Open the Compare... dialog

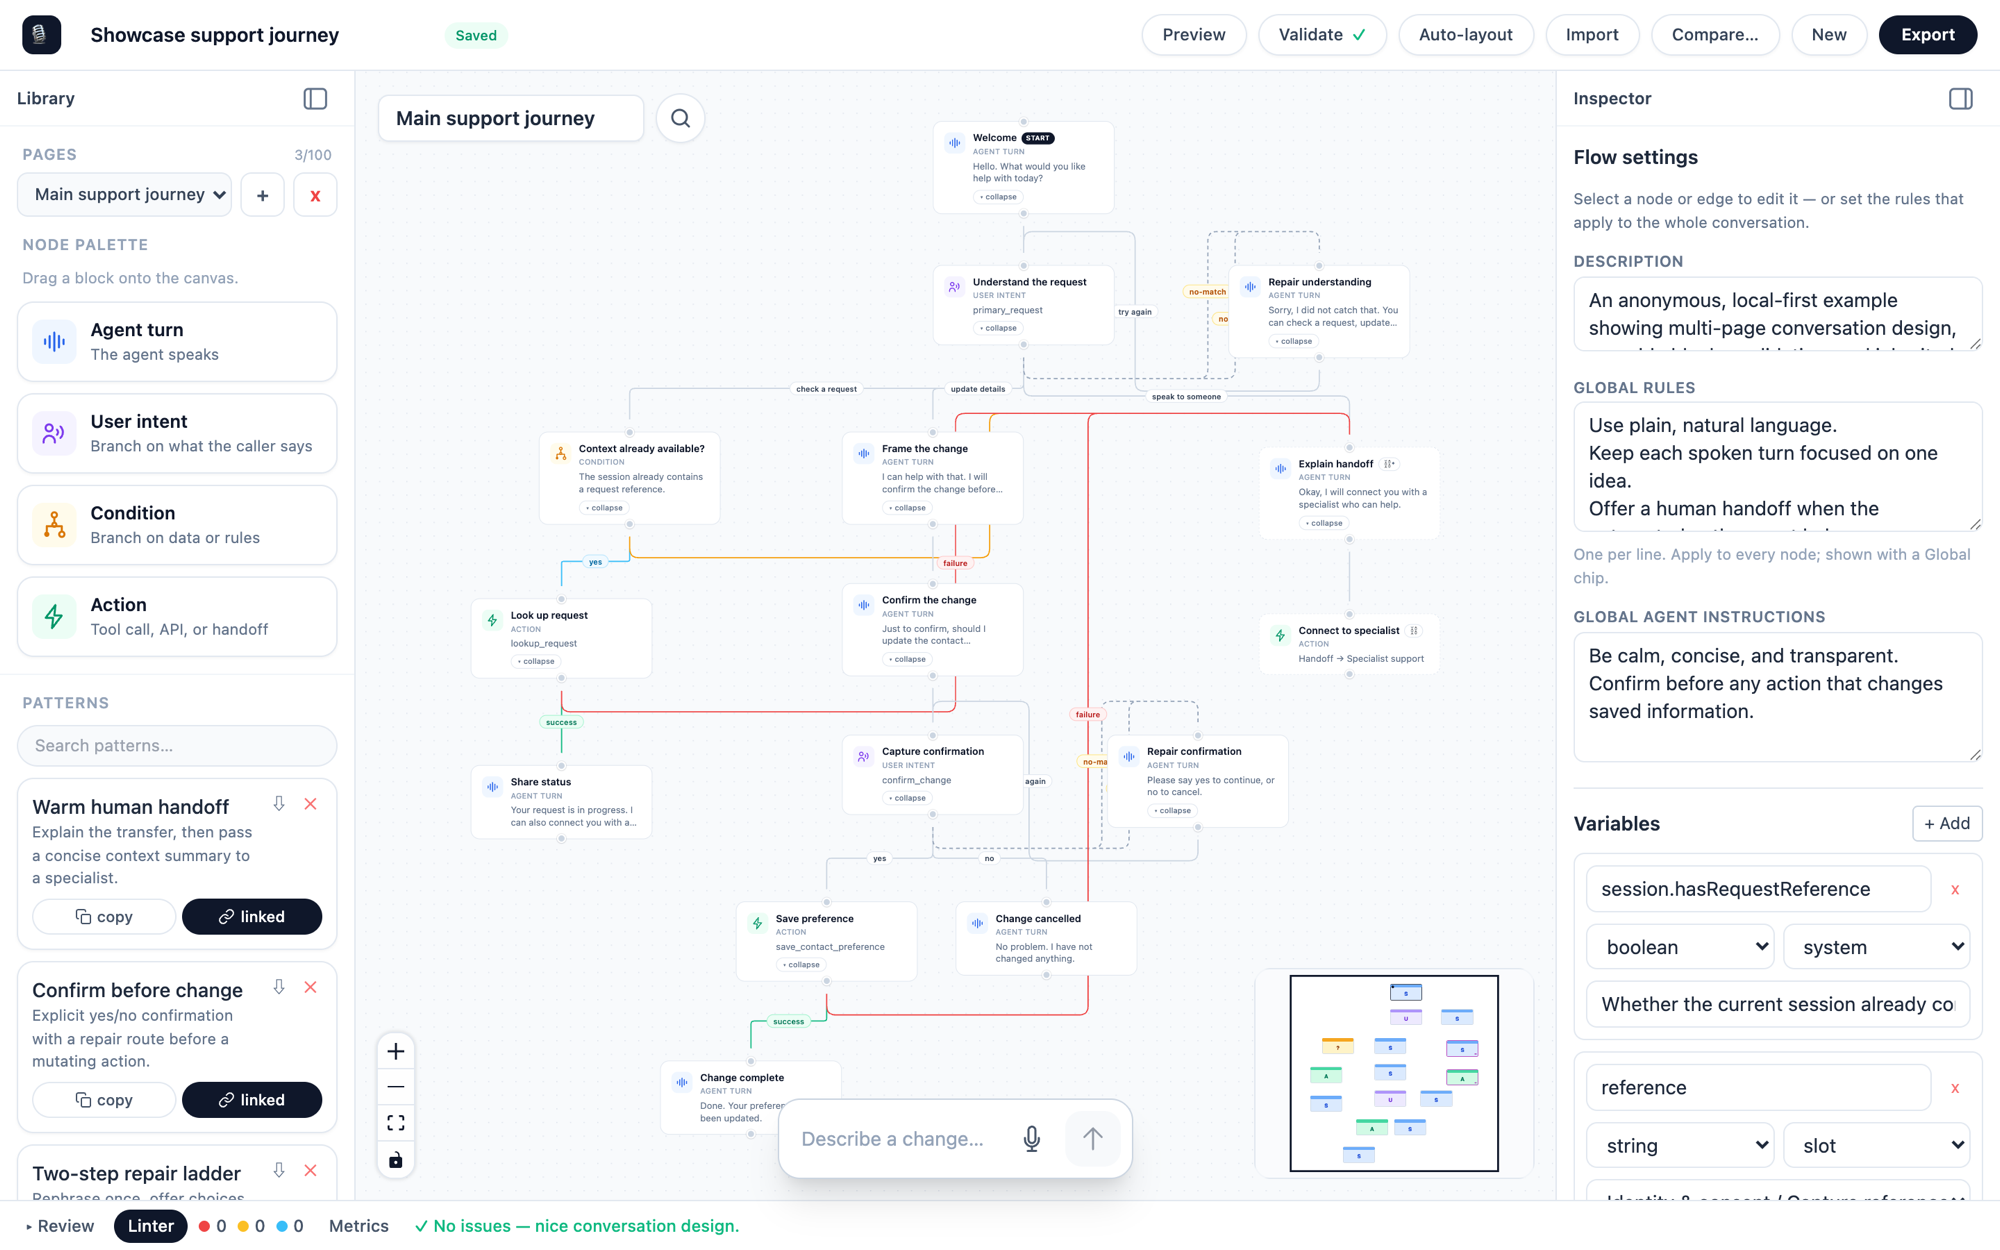point(1715,35)
